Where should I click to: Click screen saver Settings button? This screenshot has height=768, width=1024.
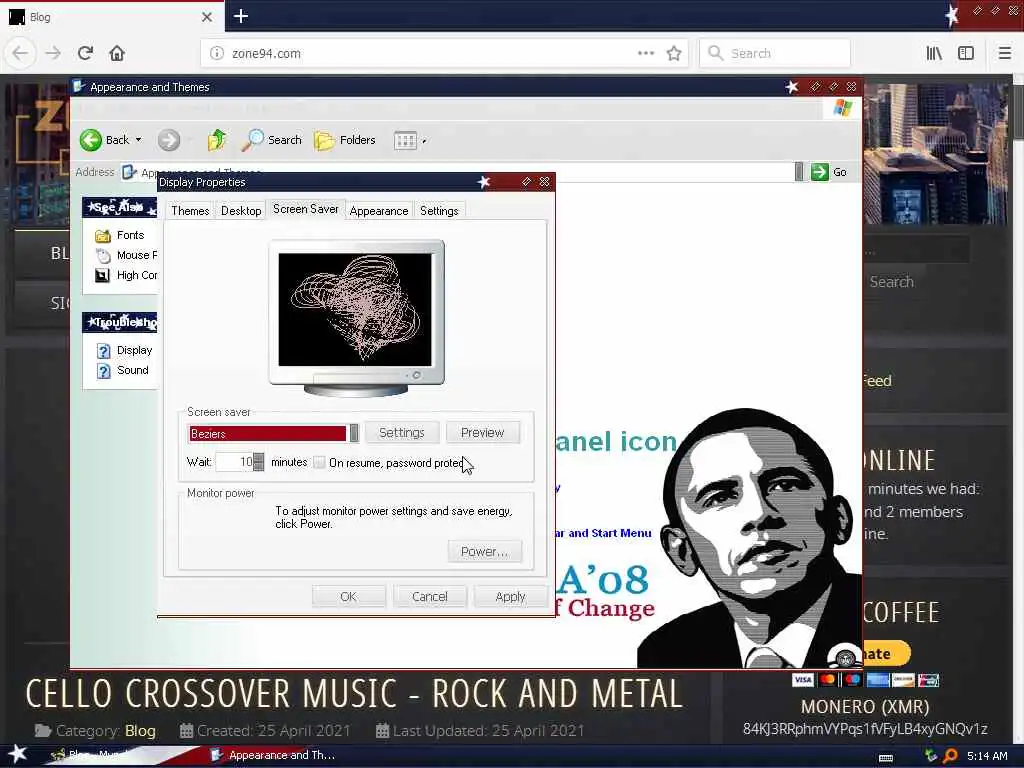coord(402,432)
